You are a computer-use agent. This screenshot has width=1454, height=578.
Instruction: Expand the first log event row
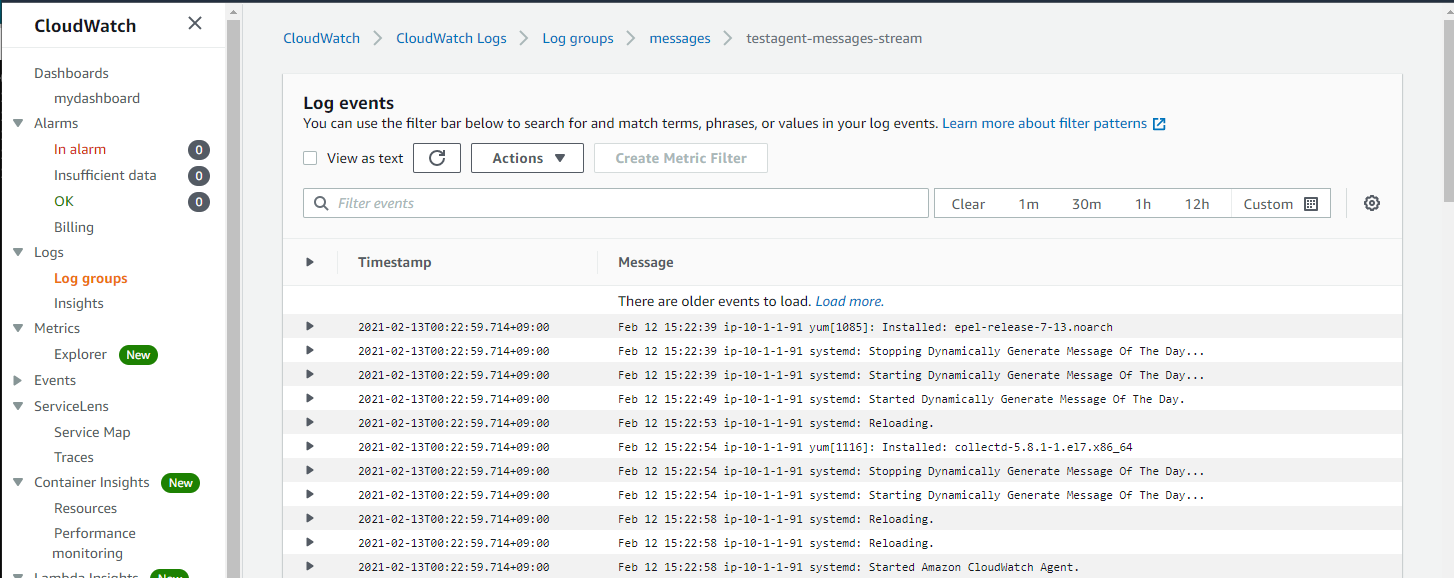coord(309,326)
